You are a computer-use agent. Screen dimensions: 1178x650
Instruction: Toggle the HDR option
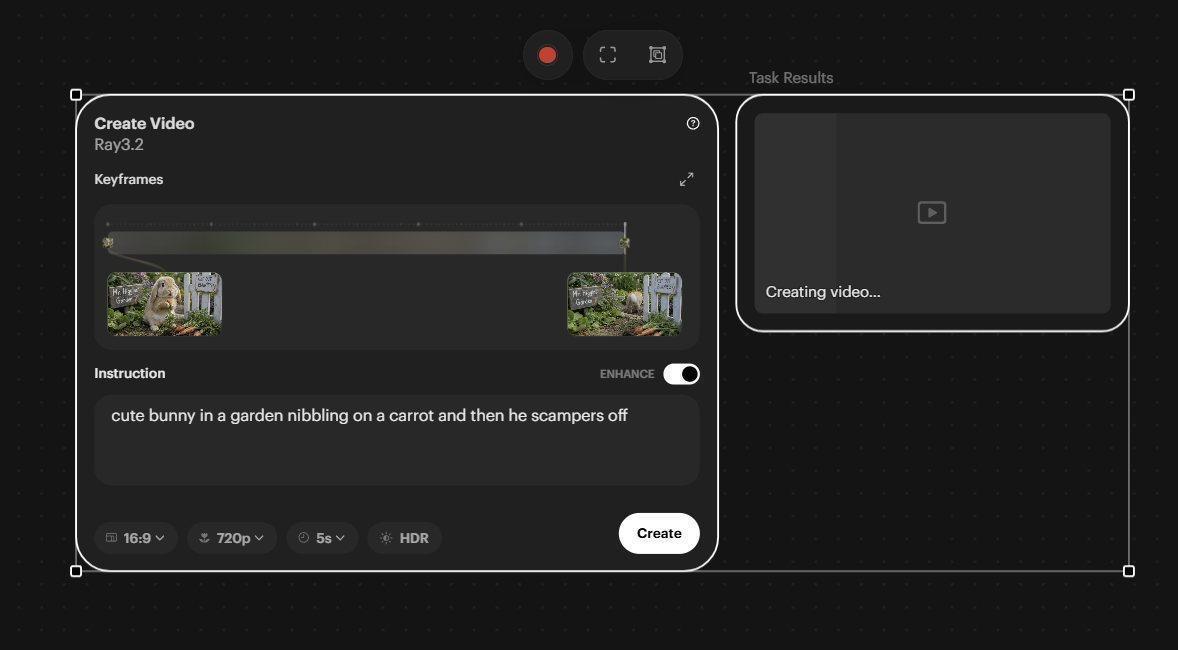pos(404,538)
